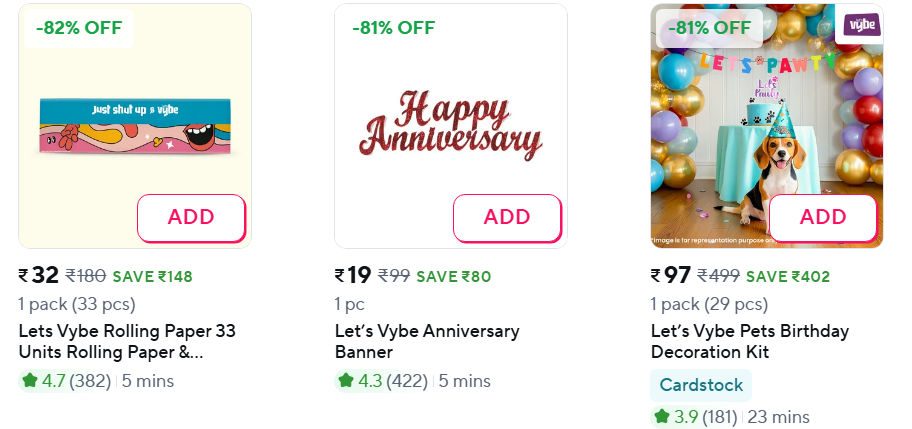
Task: Add Let's Vybe Anniversary Banner to cart
Action: click(507, 217)
